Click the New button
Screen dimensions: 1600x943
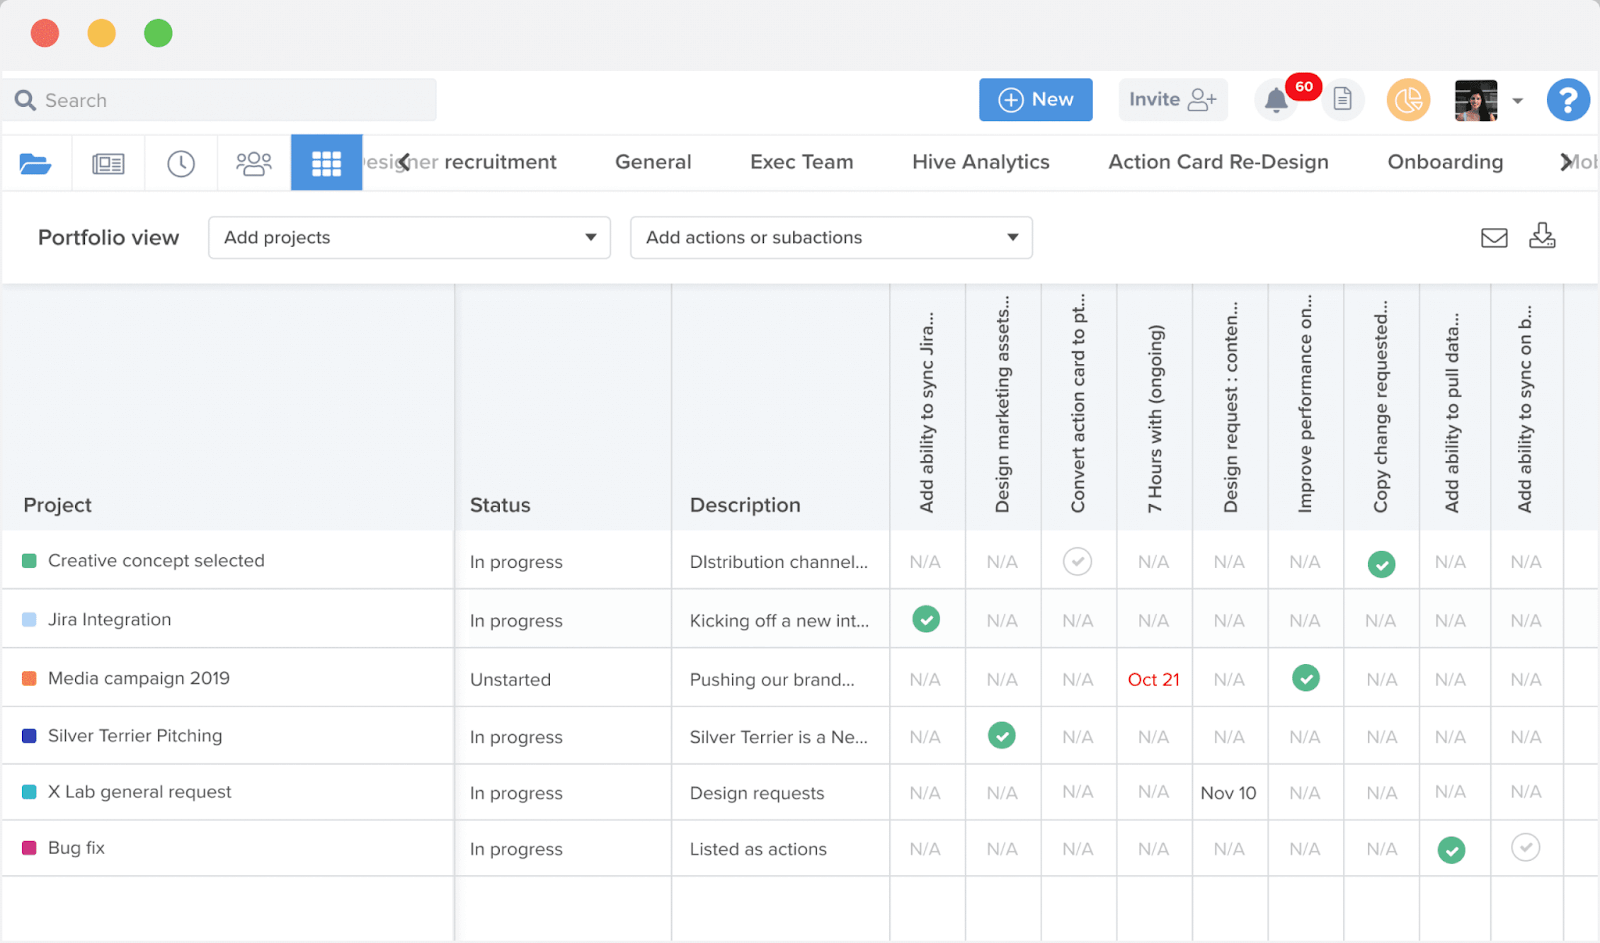tap(1035, 100)
